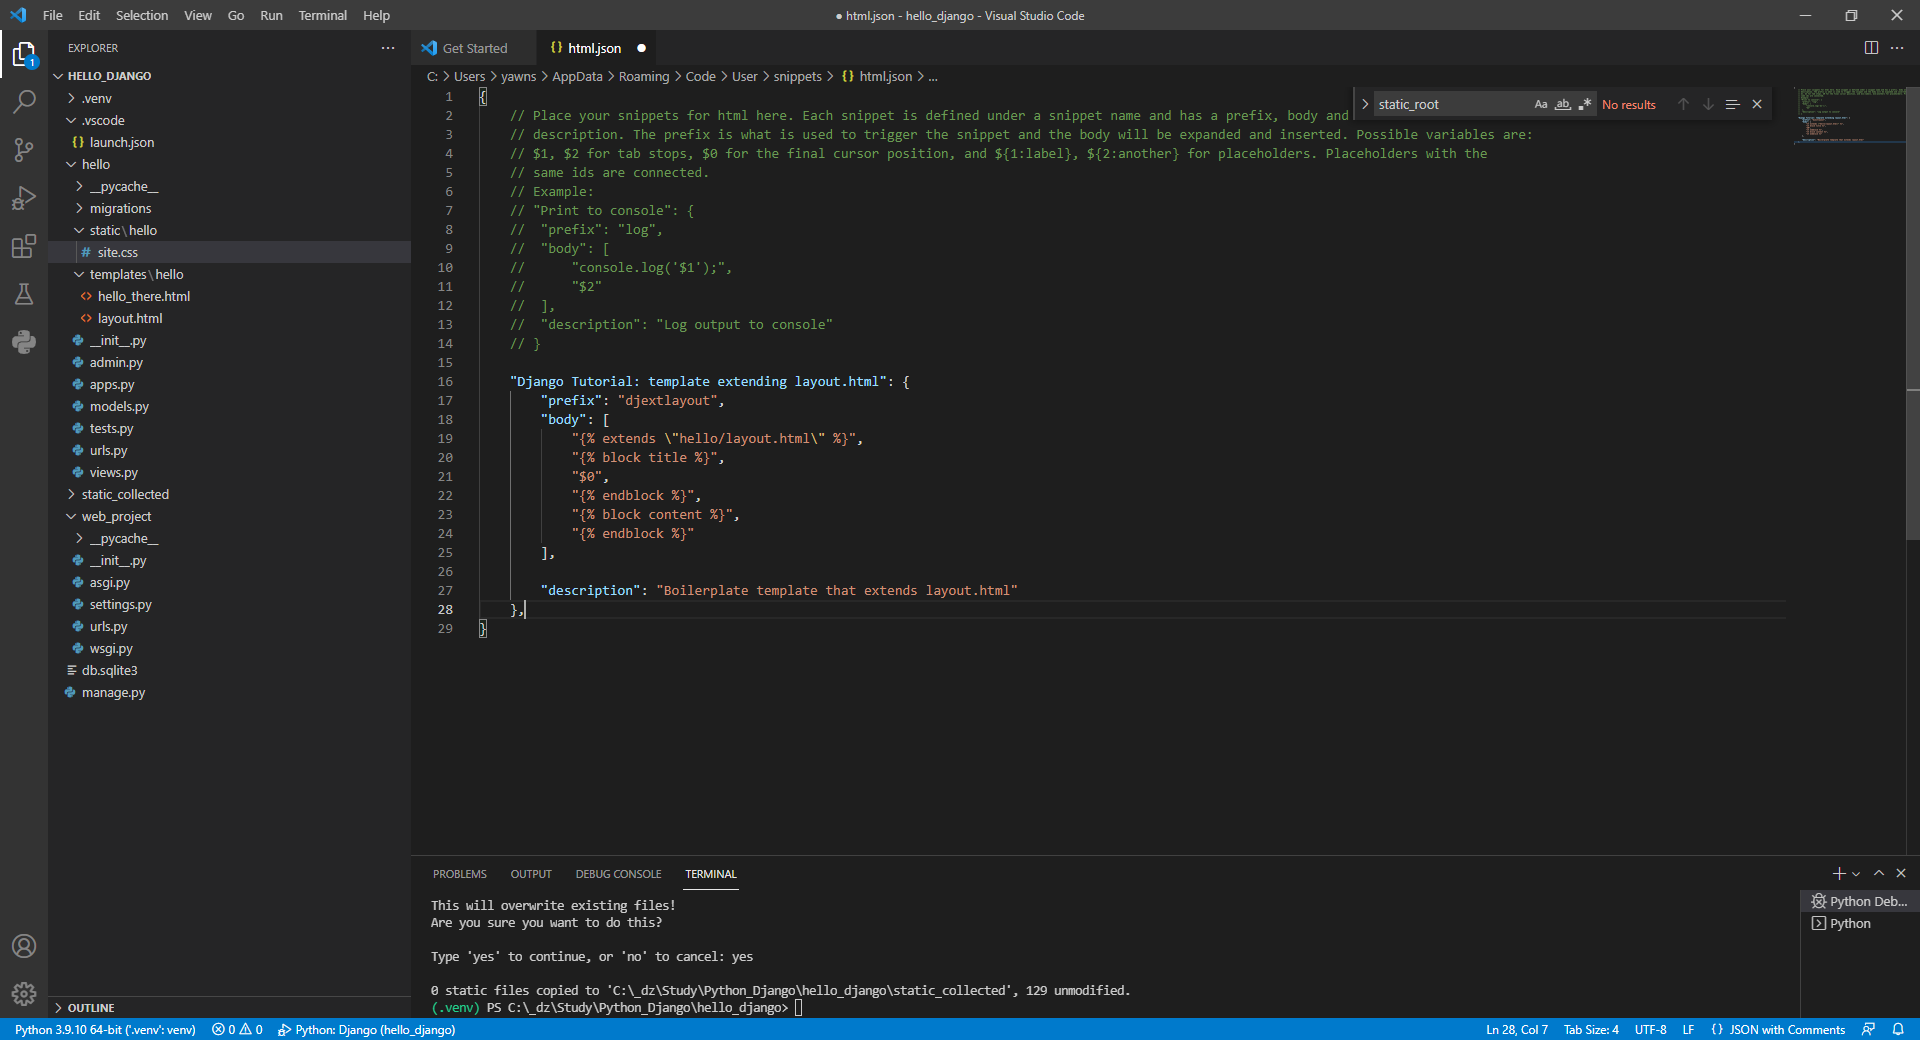
Task: Open the Accounts menu icon
Action: pyautogui.click(x=24, y=946)
